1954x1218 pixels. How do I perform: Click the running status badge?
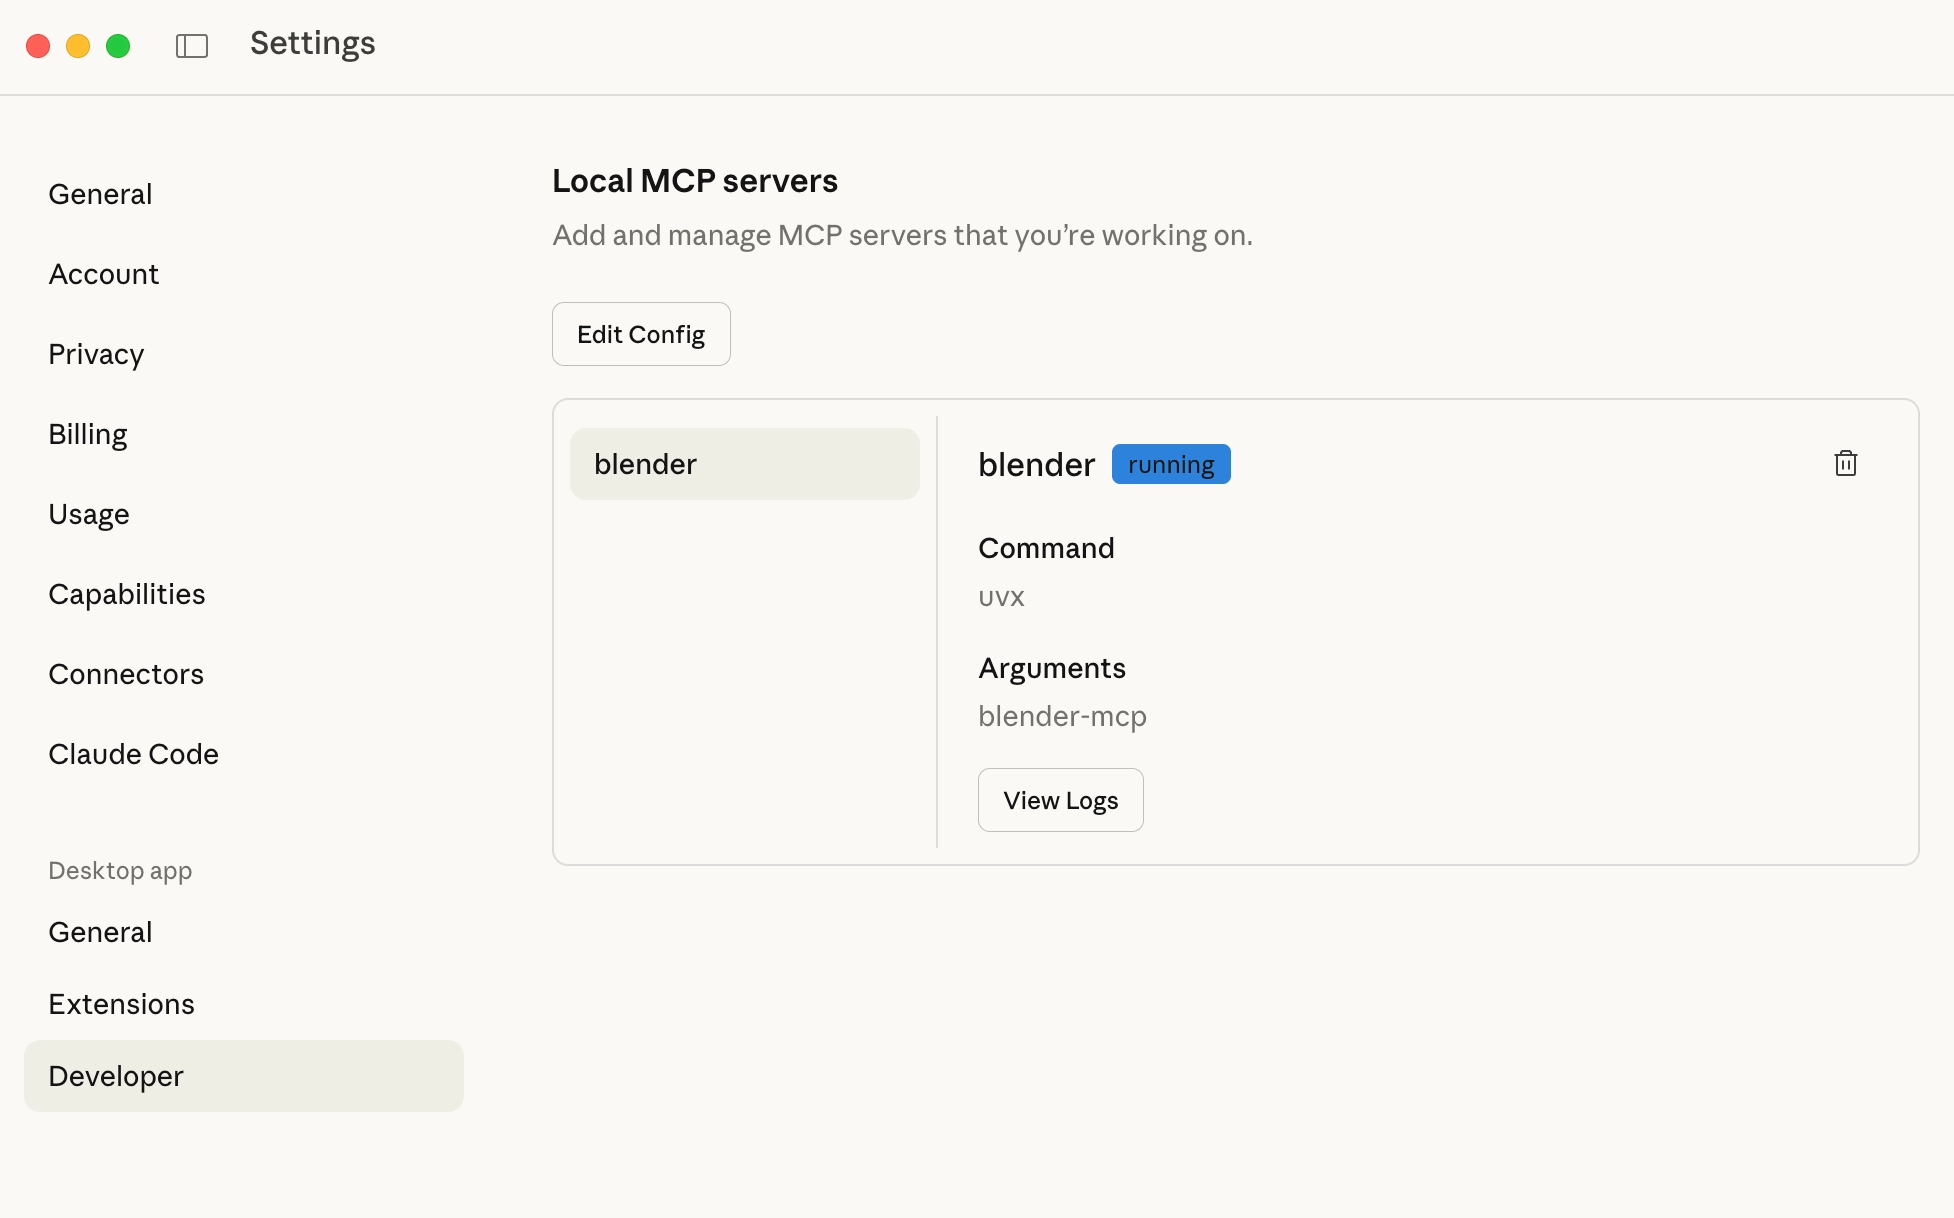tap(1171, 464)
